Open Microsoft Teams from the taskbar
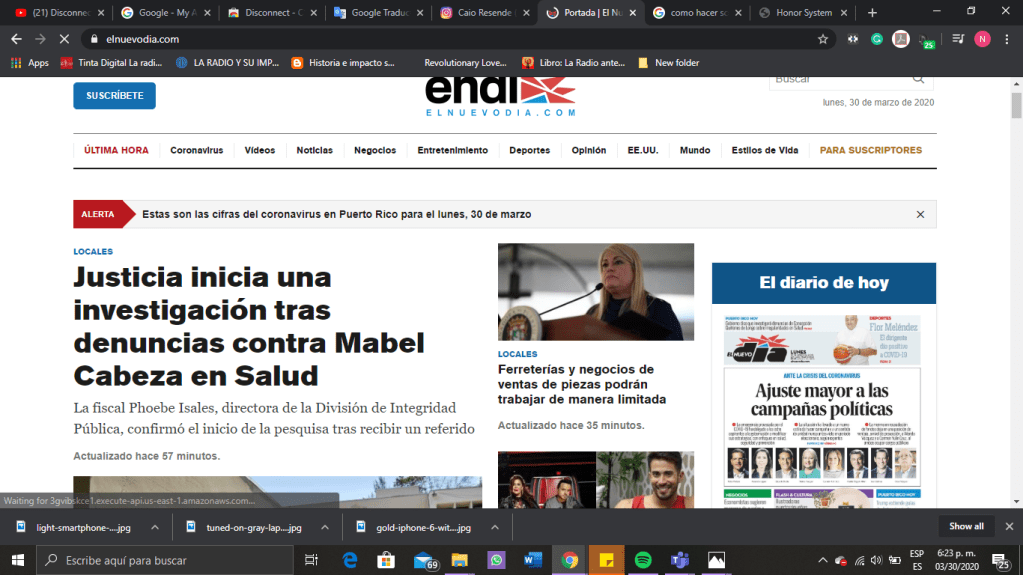Viewport: 1023px width, 575px height. [x=679, y=560]
